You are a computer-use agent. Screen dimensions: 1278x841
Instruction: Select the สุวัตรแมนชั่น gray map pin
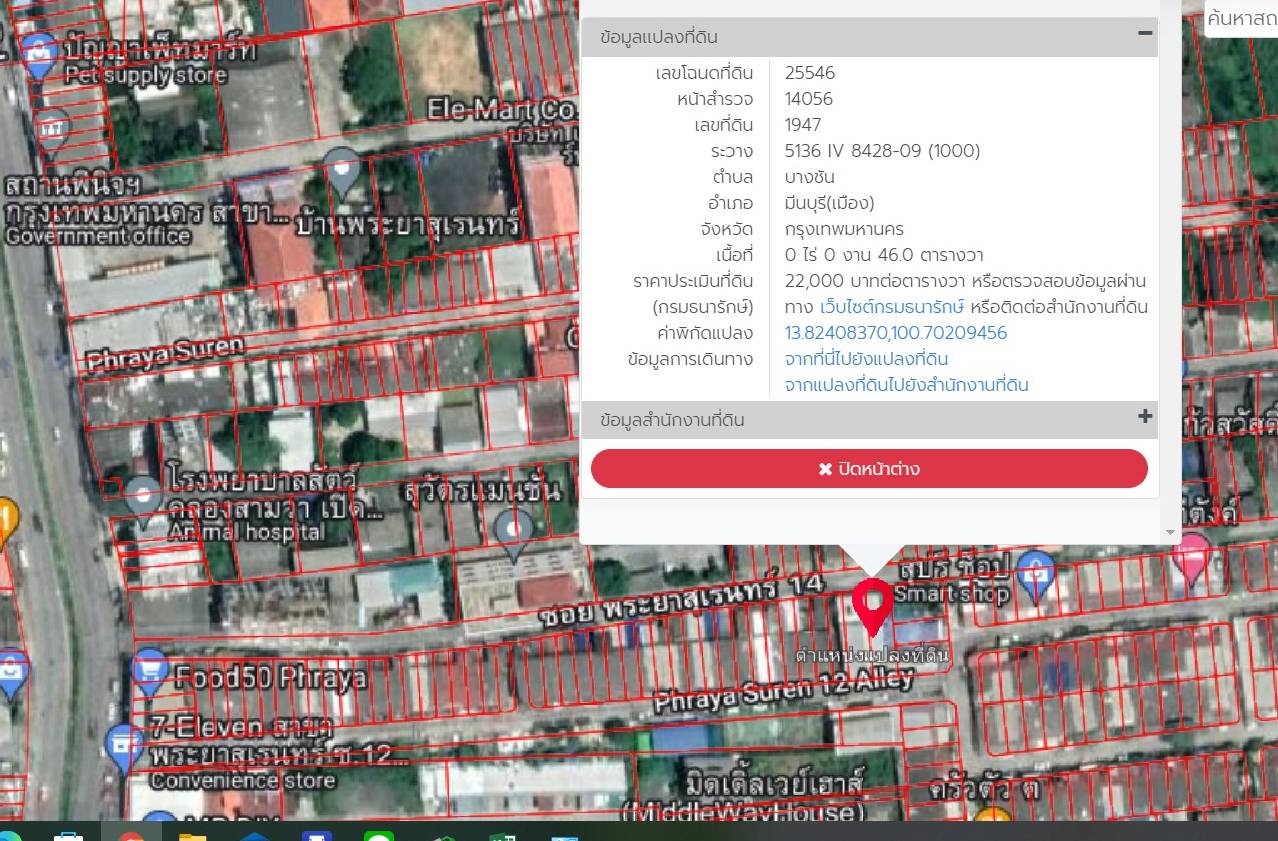click(x=515, y=533)
